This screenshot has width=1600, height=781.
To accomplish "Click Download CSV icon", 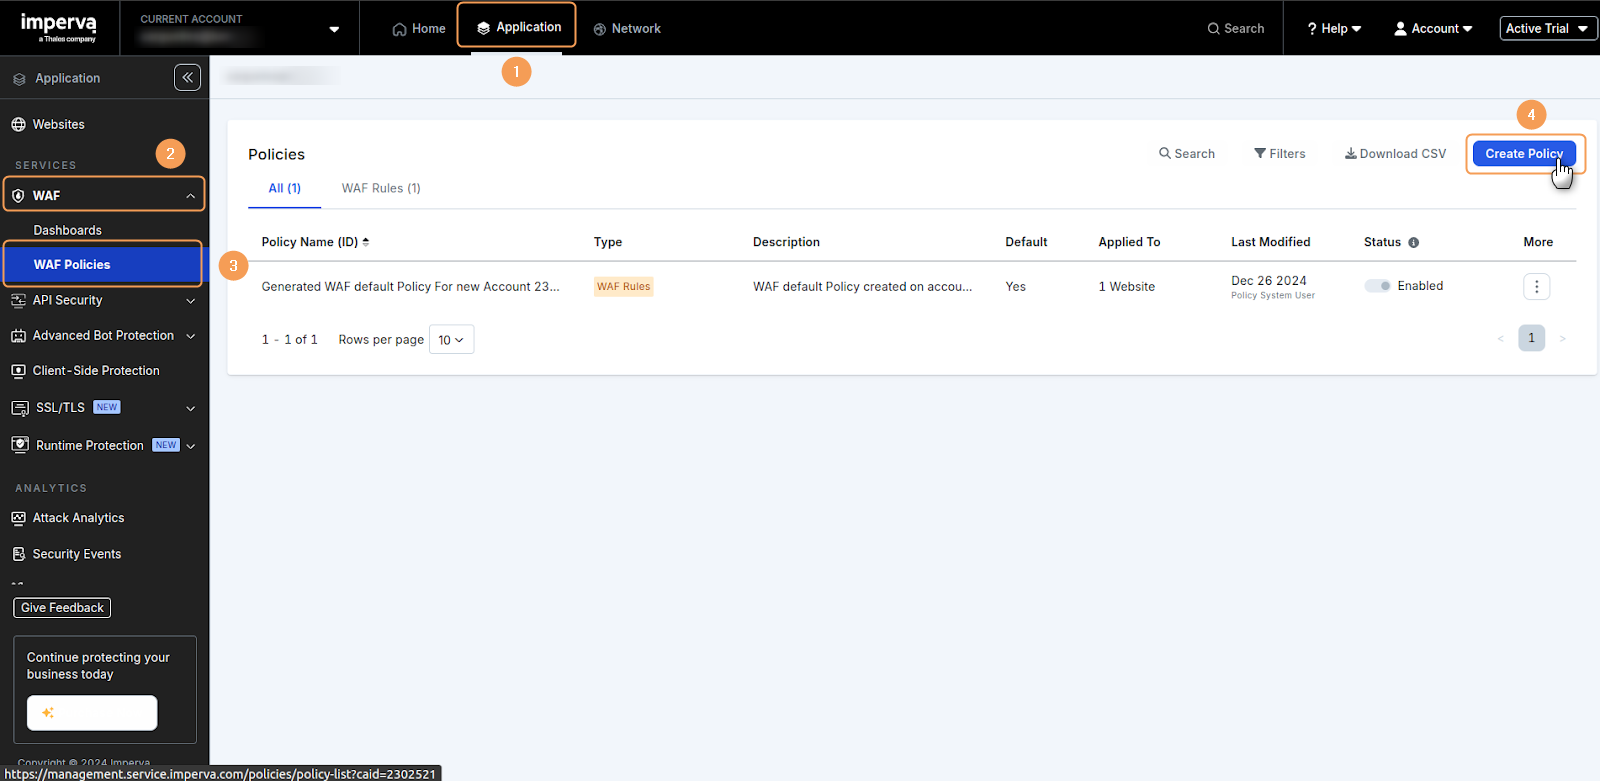I will (x=1350, y=153).
